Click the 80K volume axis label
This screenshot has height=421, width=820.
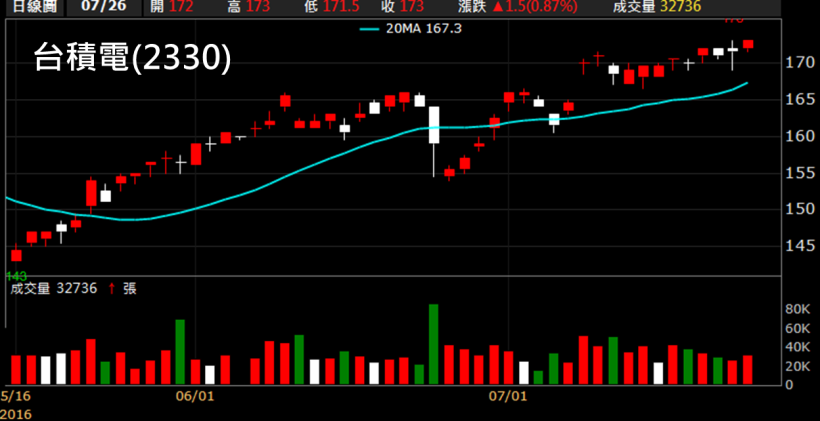click(798, 310)
